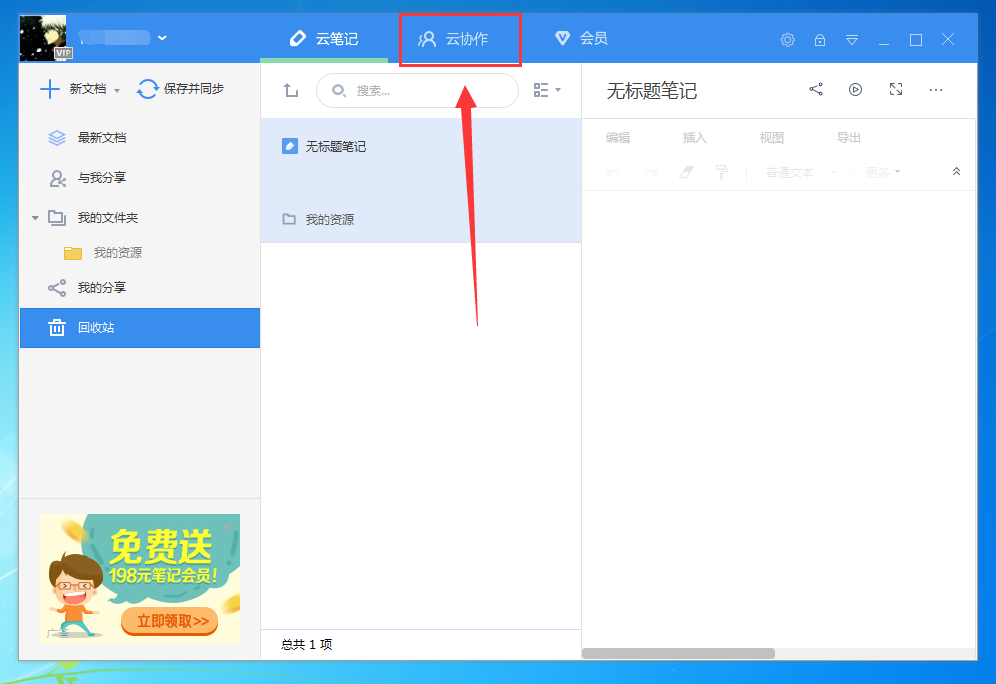Click the lock icon in the title bar

pyautogui.click(x=819, y=40)
